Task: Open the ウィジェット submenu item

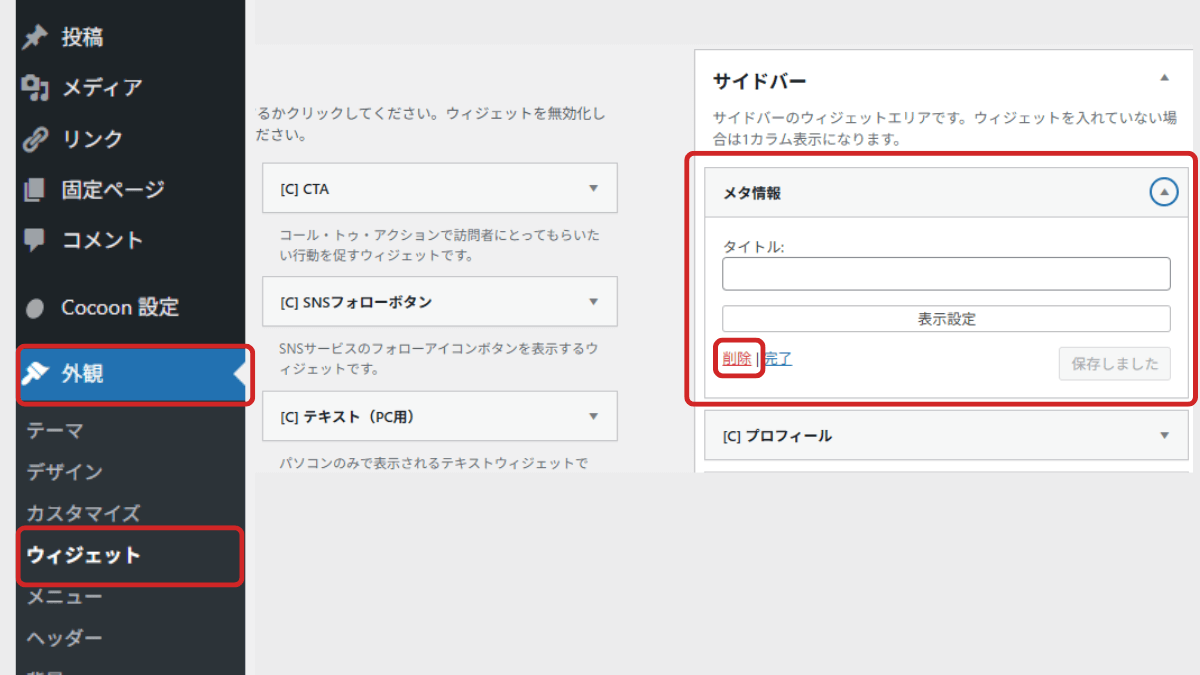Action: 84,555
